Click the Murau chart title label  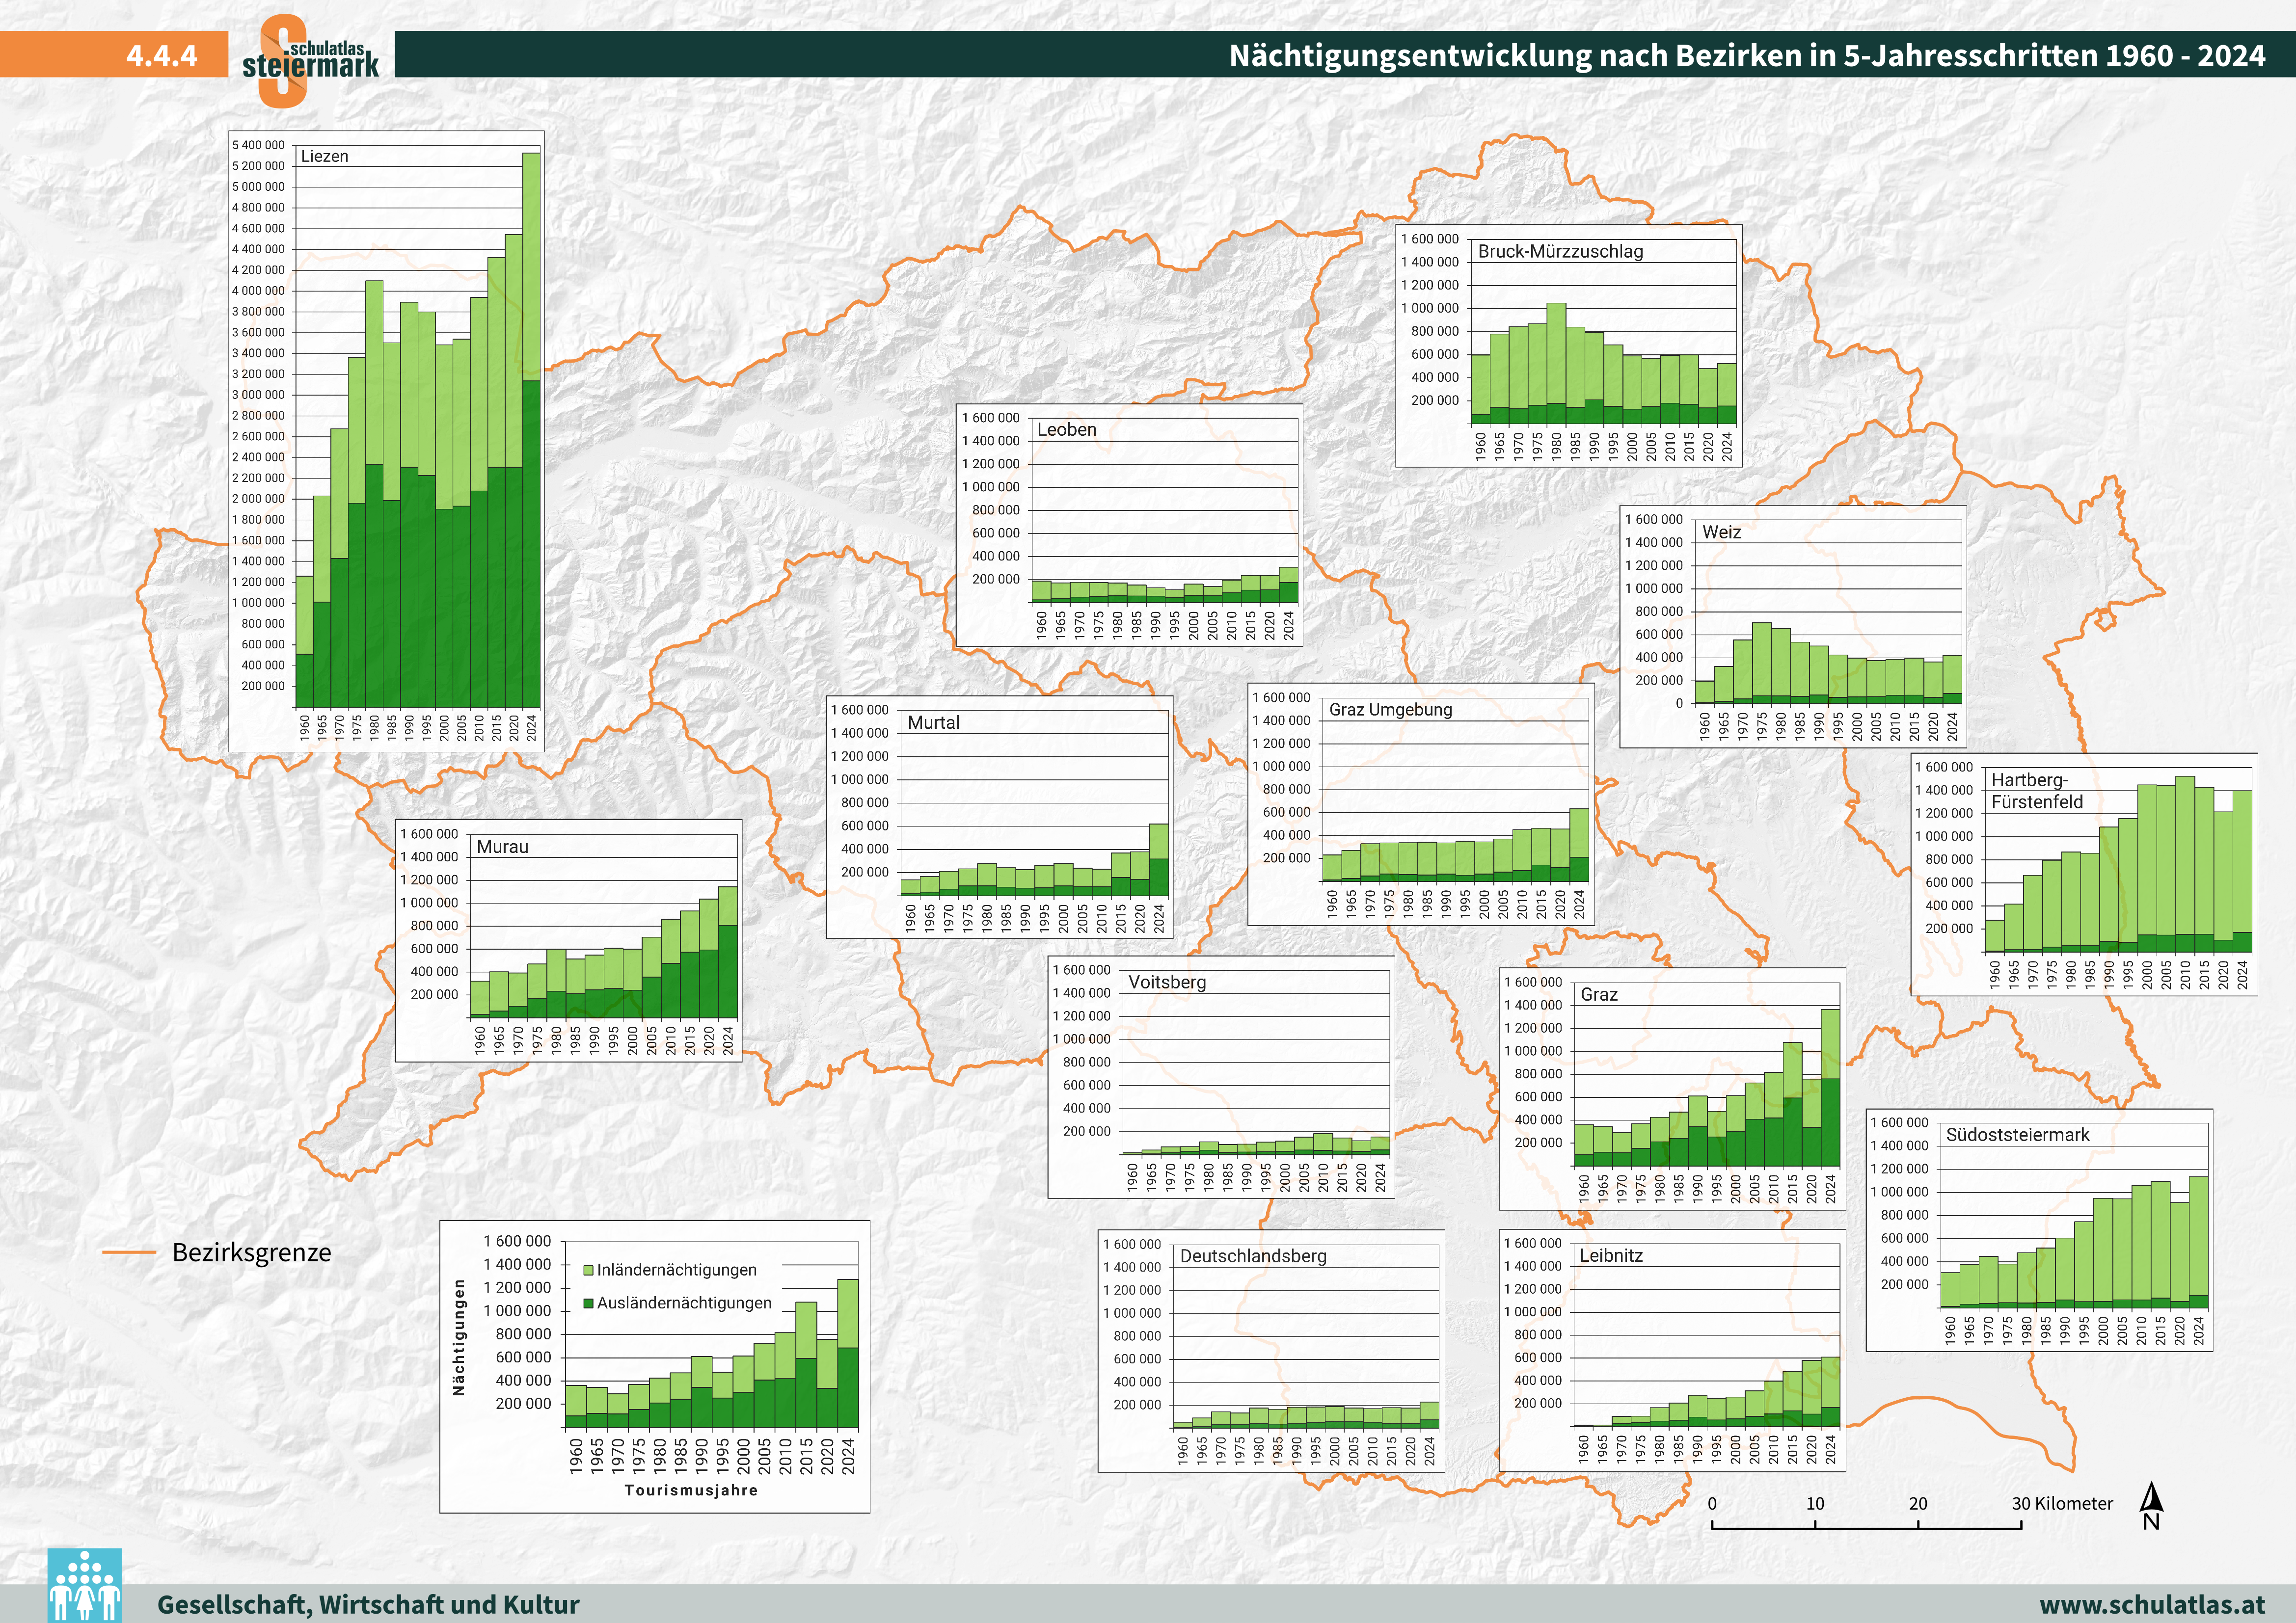[502, 847]
